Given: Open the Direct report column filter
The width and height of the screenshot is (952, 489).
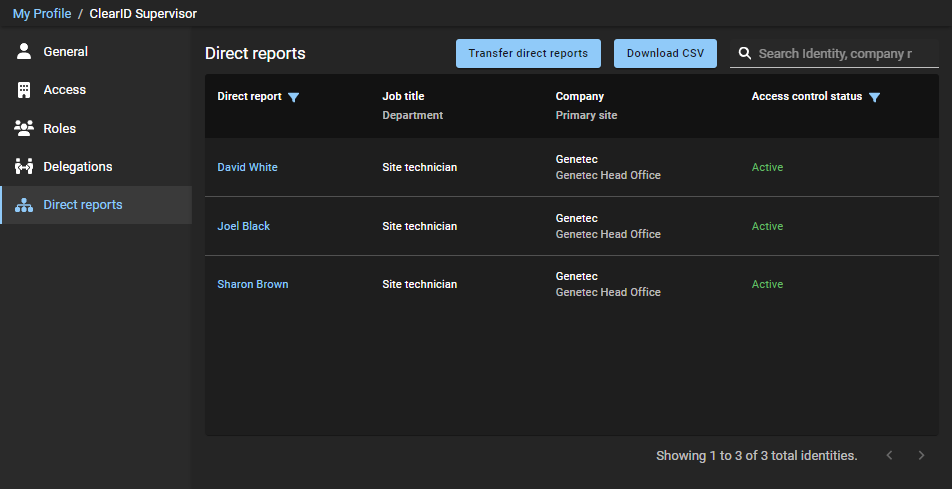Looking at the screenshot, I should [x=293, y=97].
